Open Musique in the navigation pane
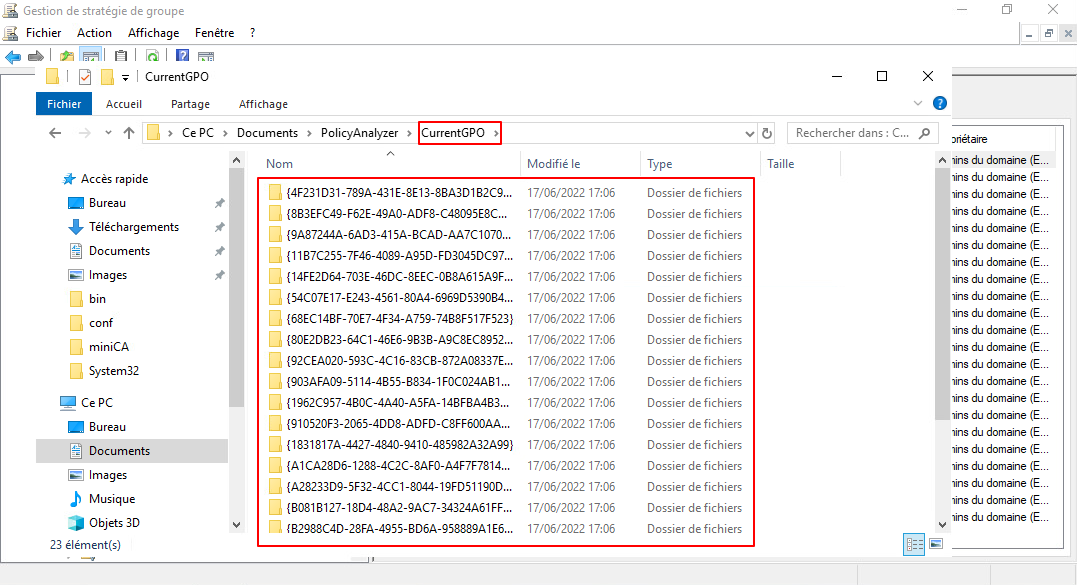Image resolution: width=1077 pixels, height=585 pixels. (x=111, y=499)
